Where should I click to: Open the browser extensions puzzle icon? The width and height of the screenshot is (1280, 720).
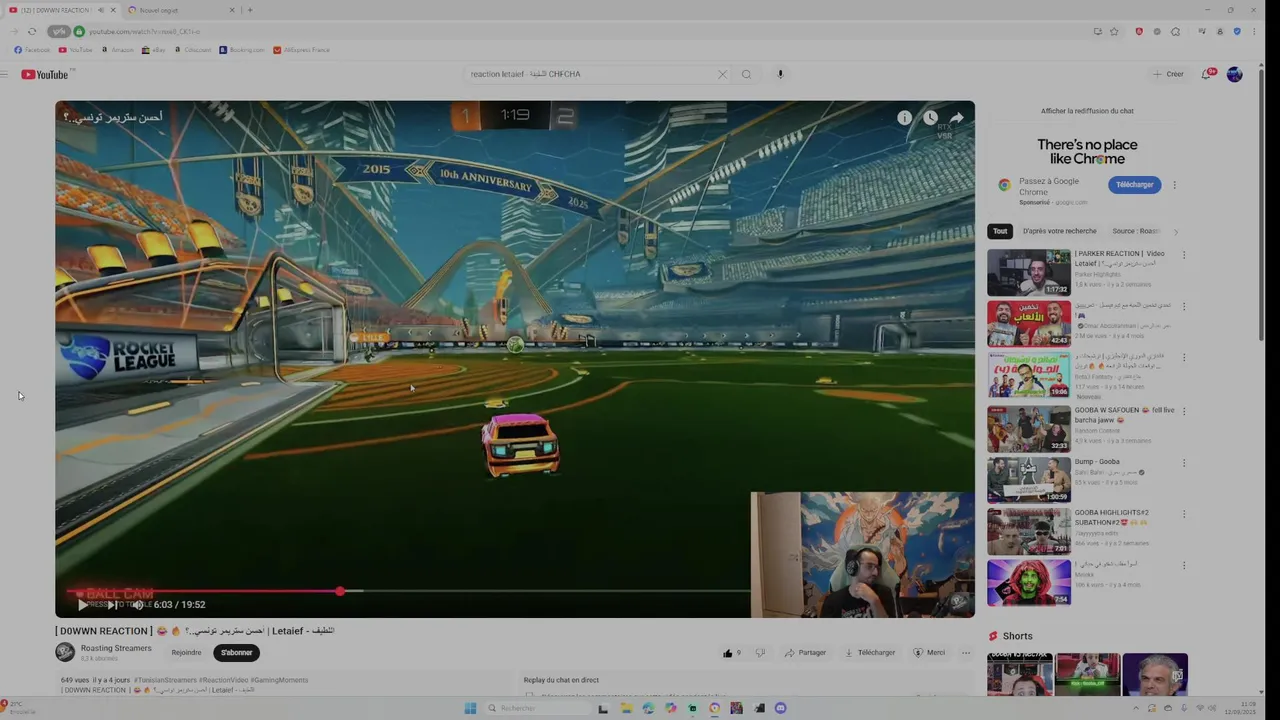(x=1176, y=31)
